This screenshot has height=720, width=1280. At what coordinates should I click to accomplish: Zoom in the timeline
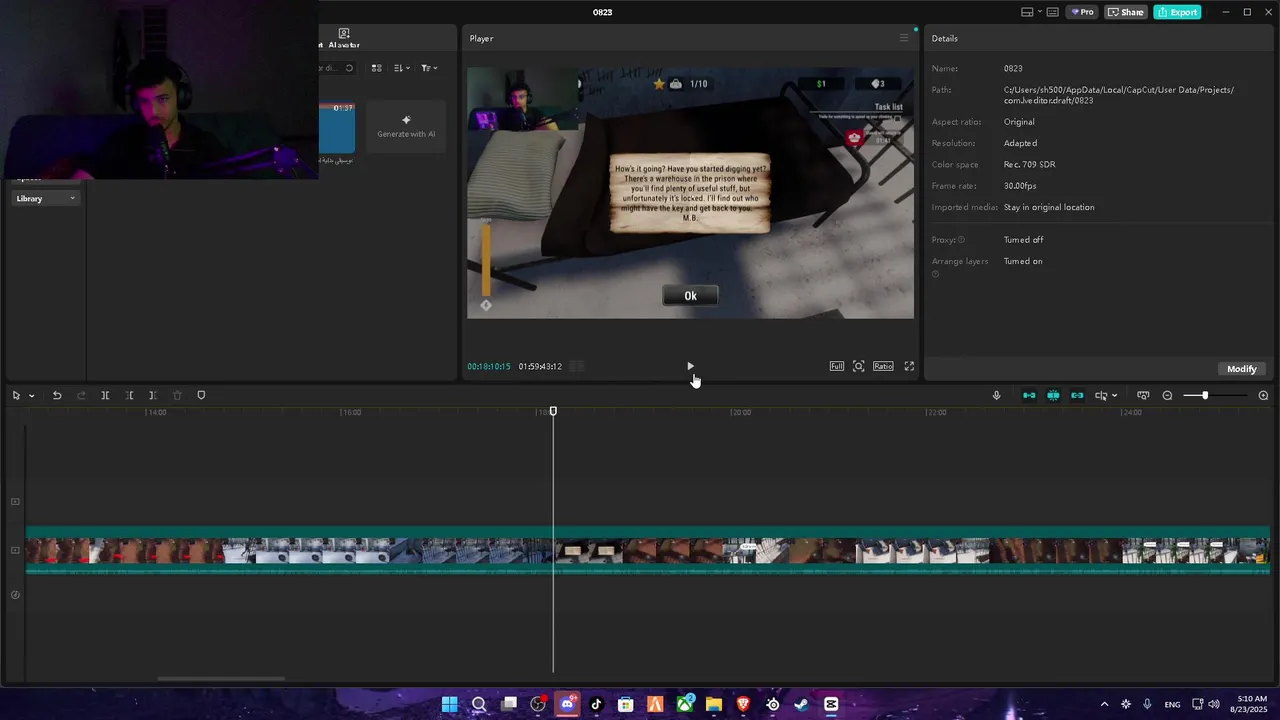coord(1263,395)
